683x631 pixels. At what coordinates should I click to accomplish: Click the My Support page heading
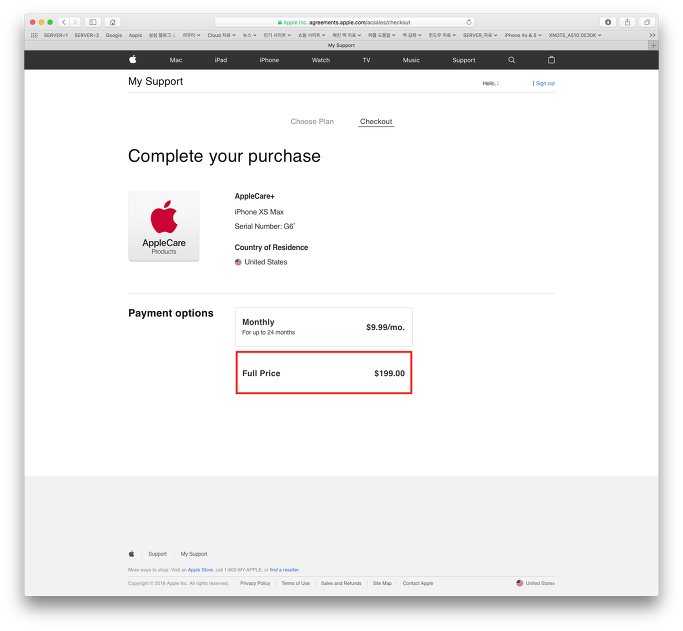[x=156, y=81]
